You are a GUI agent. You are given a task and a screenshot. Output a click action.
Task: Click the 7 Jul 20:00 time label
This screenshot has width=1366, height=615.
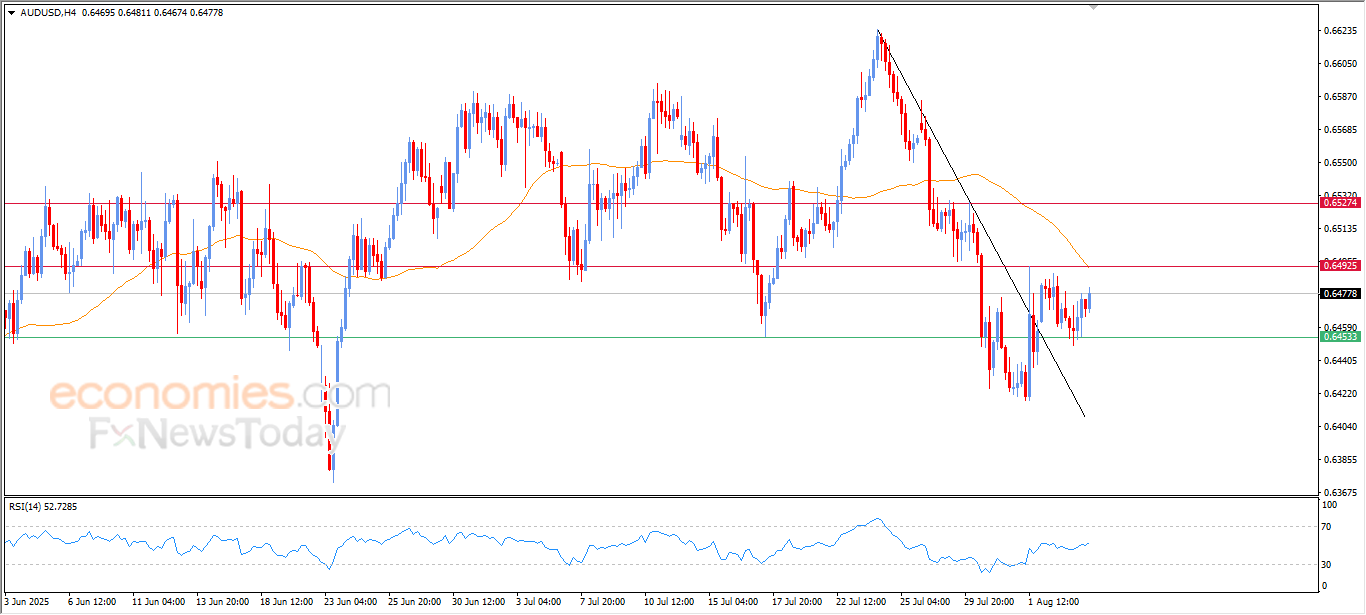click(603, 603)
